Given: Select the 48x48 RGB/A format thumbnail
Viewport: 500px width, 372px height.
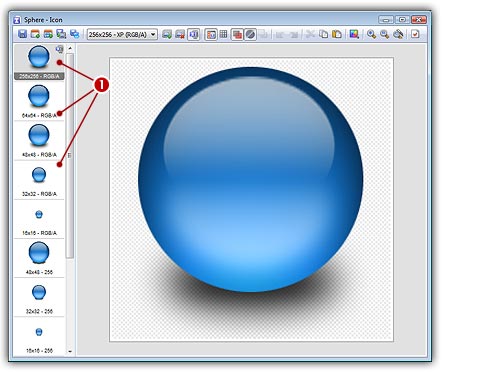Looking at the screenshot, I should coord(39,141).
